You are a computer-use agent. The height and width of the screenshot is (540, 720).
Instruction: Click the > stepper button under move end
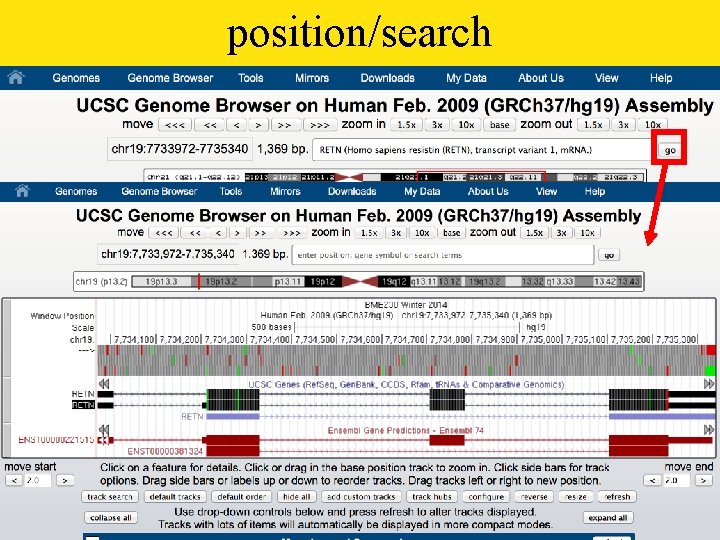tap(703, 480)
